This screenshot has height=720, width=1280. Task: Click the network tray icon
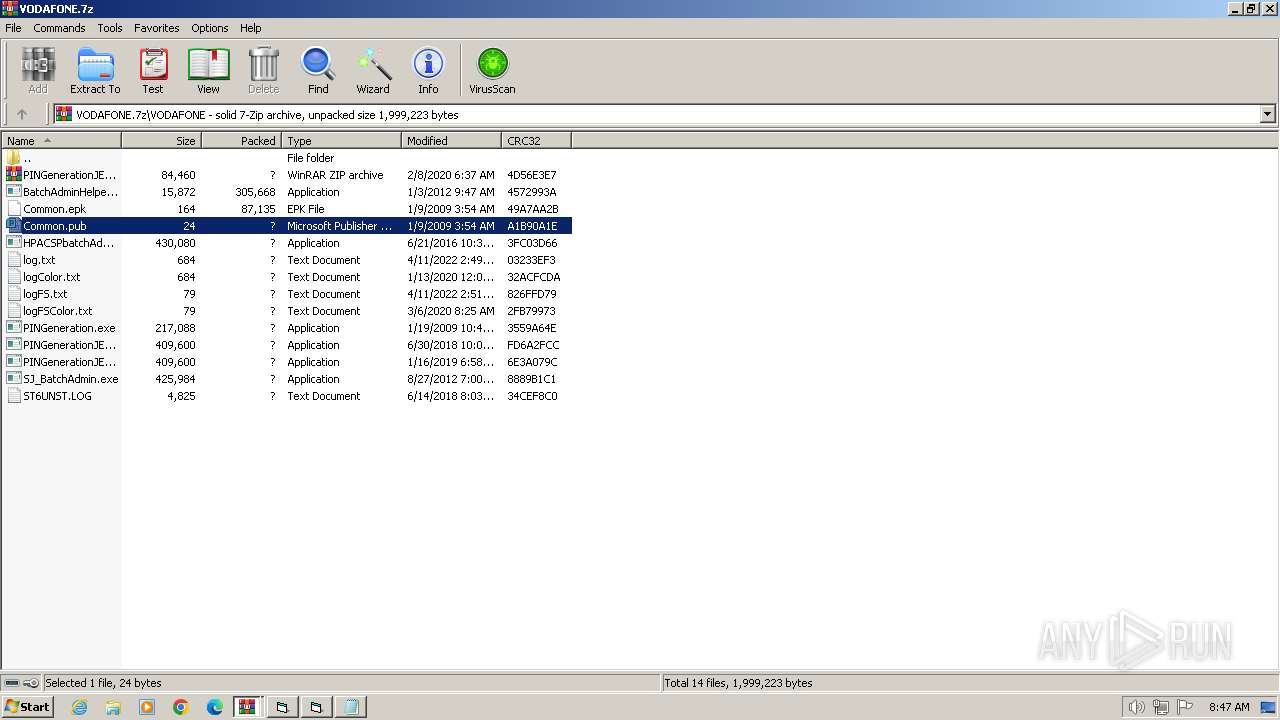click(1160, 707)
